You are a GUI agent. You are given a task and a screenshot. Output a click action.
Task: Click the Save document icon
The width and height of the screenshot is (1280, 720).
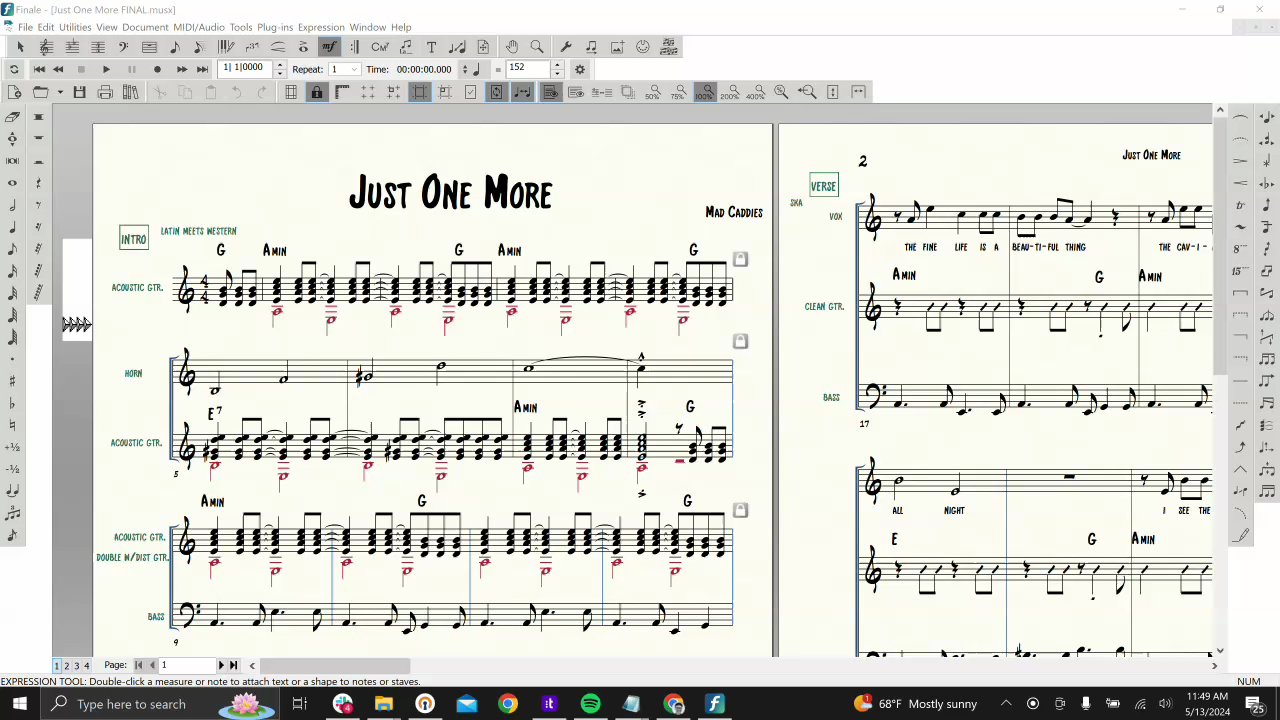pos(79,92)
